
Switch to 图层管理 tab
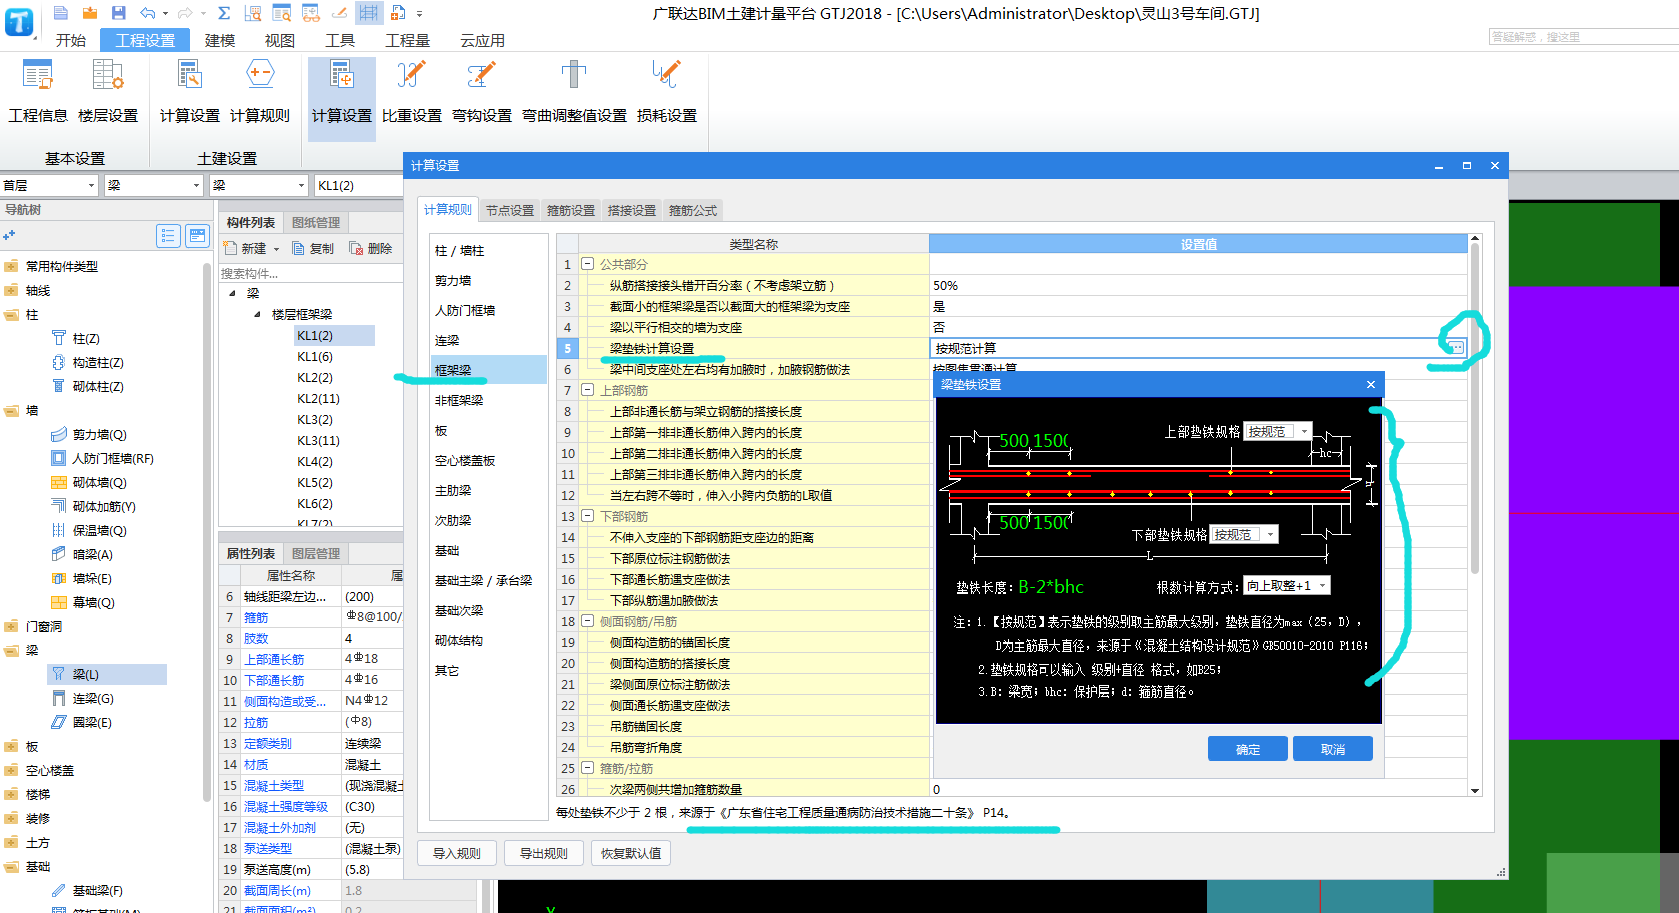(316, 554)
